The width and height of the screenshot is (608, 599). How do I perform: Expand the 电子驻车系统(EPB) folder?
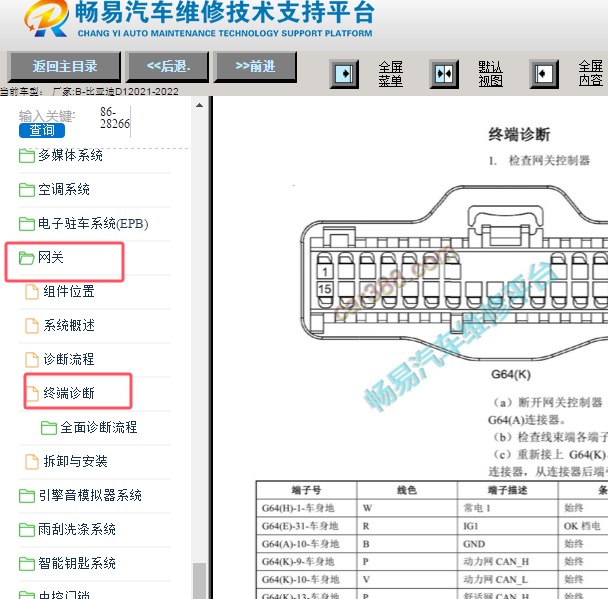click(83, 224)
